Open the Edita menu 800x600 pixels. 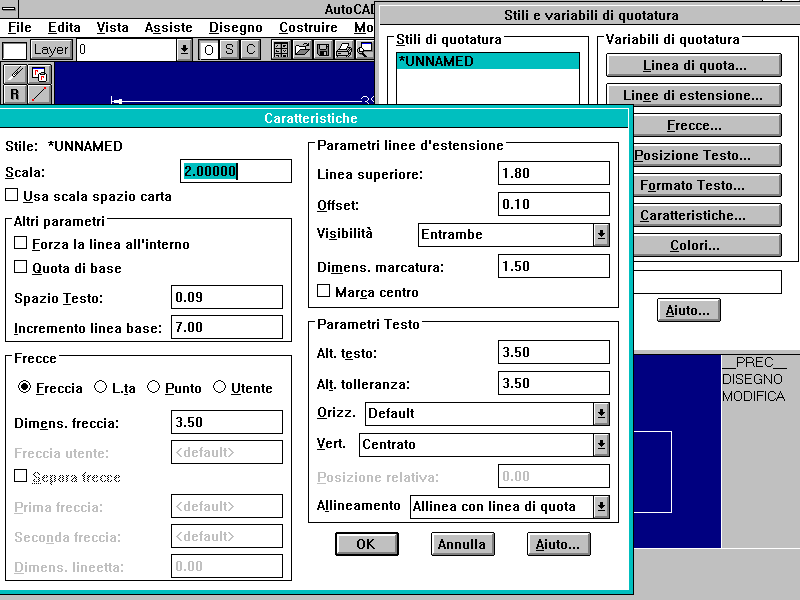(x=64, y=27)
